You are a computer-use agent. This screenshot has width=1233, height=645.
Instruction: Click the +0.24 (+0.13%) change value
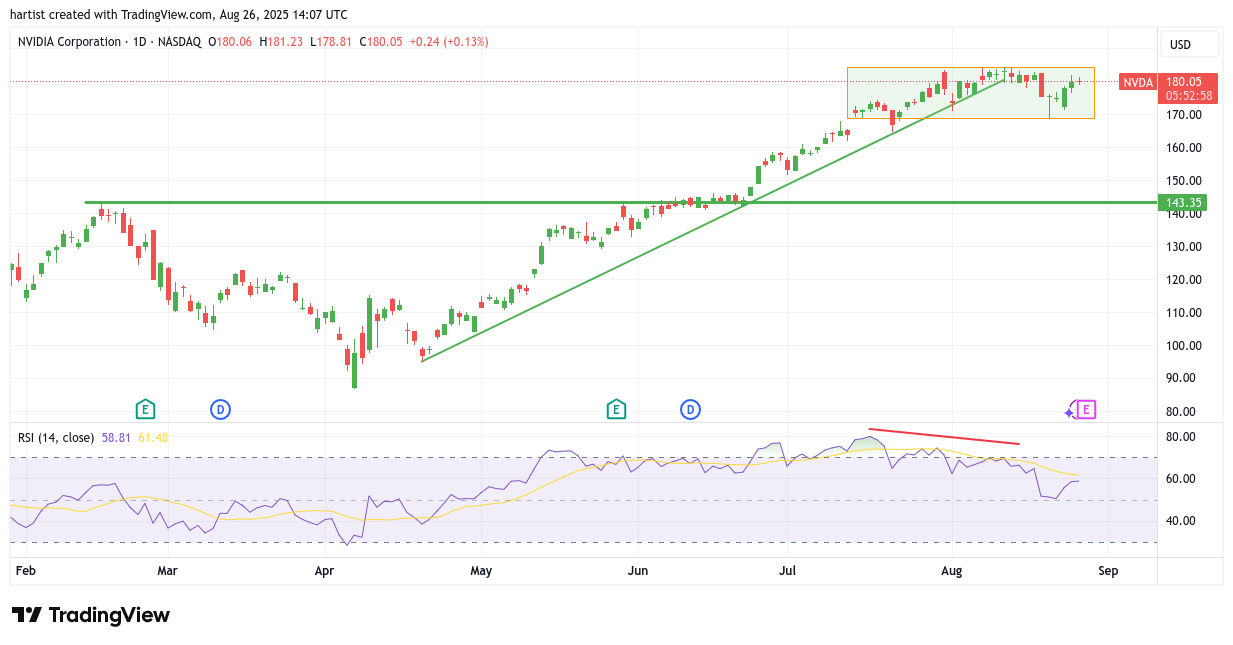449,42
